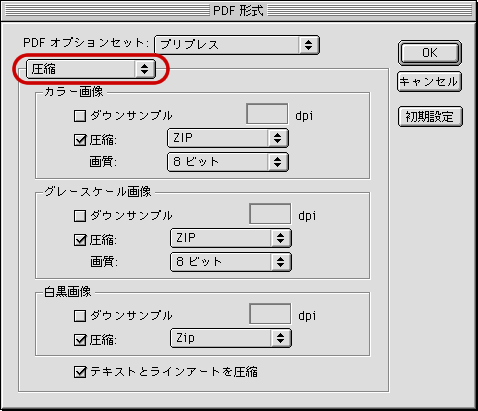478x411 pixels.
Task: Open カラー画像 画質 8 ビット dropdown
Action: coord(228,162)
